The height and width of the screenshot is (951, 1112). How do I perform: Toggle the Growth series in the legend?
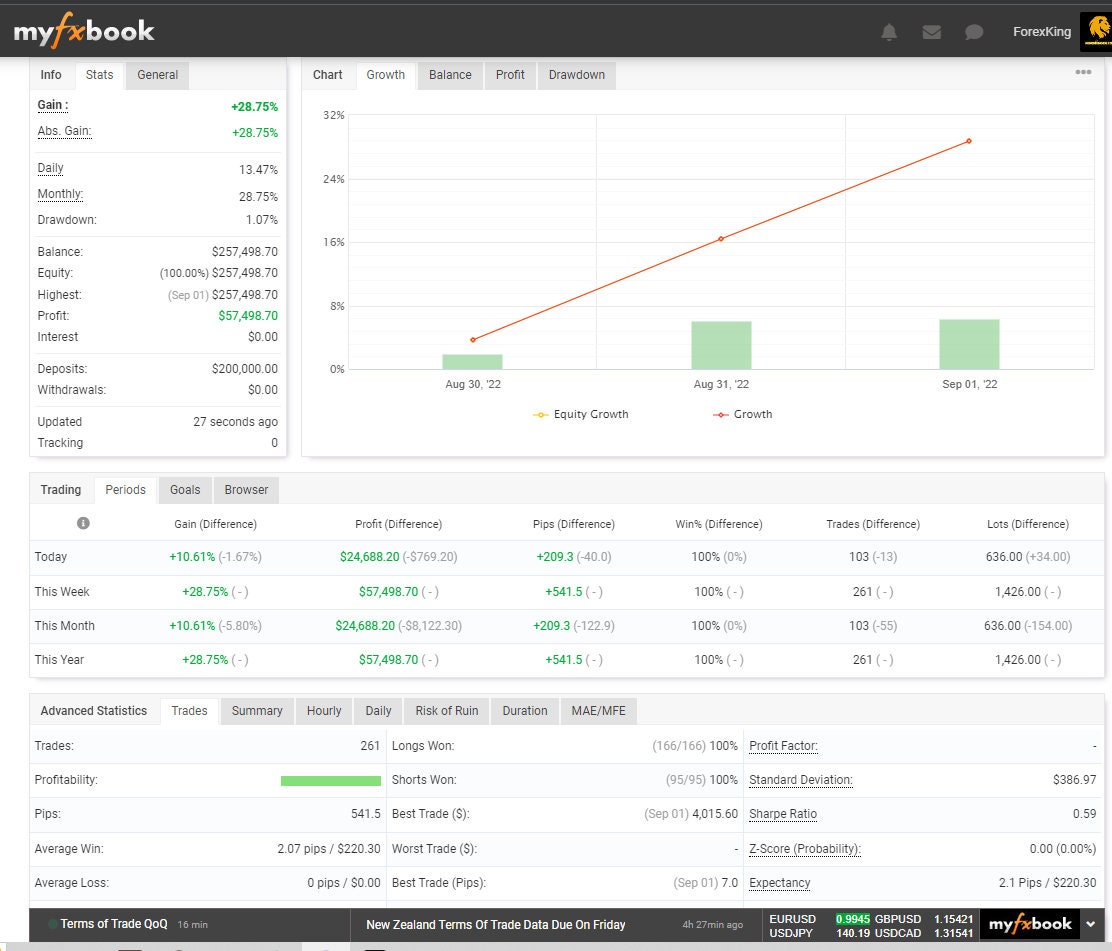pos(742,413)
